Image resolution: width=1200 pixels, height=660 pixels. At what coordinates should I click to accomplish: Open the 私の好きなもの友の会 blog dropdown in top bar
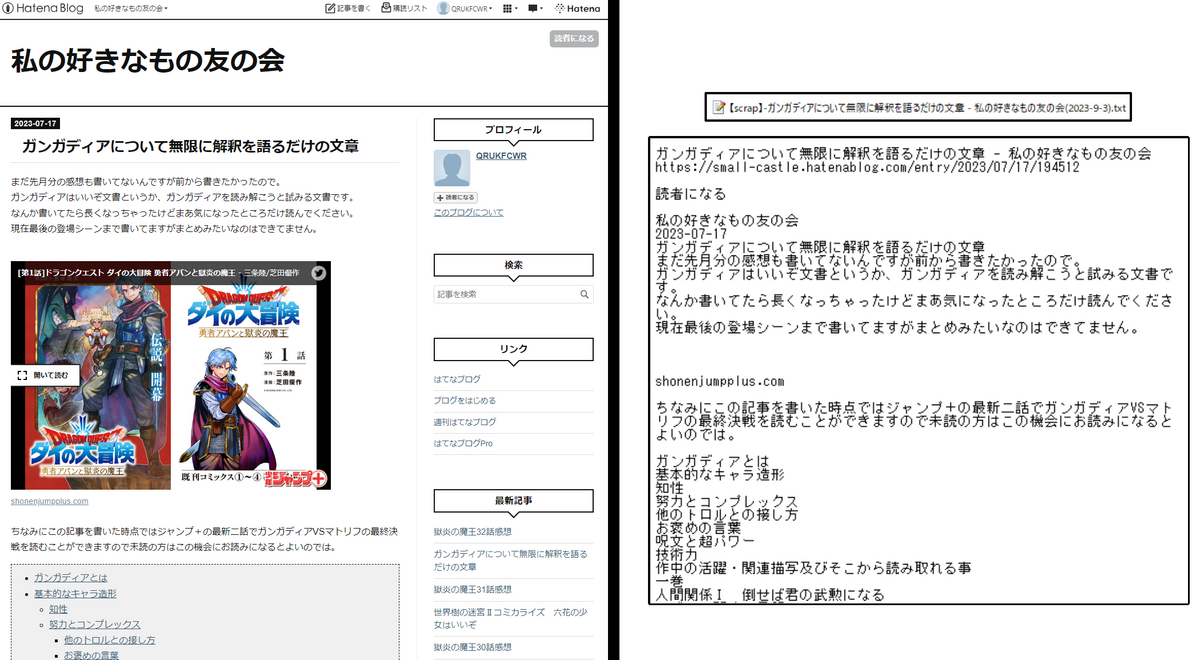coord(131,8)
